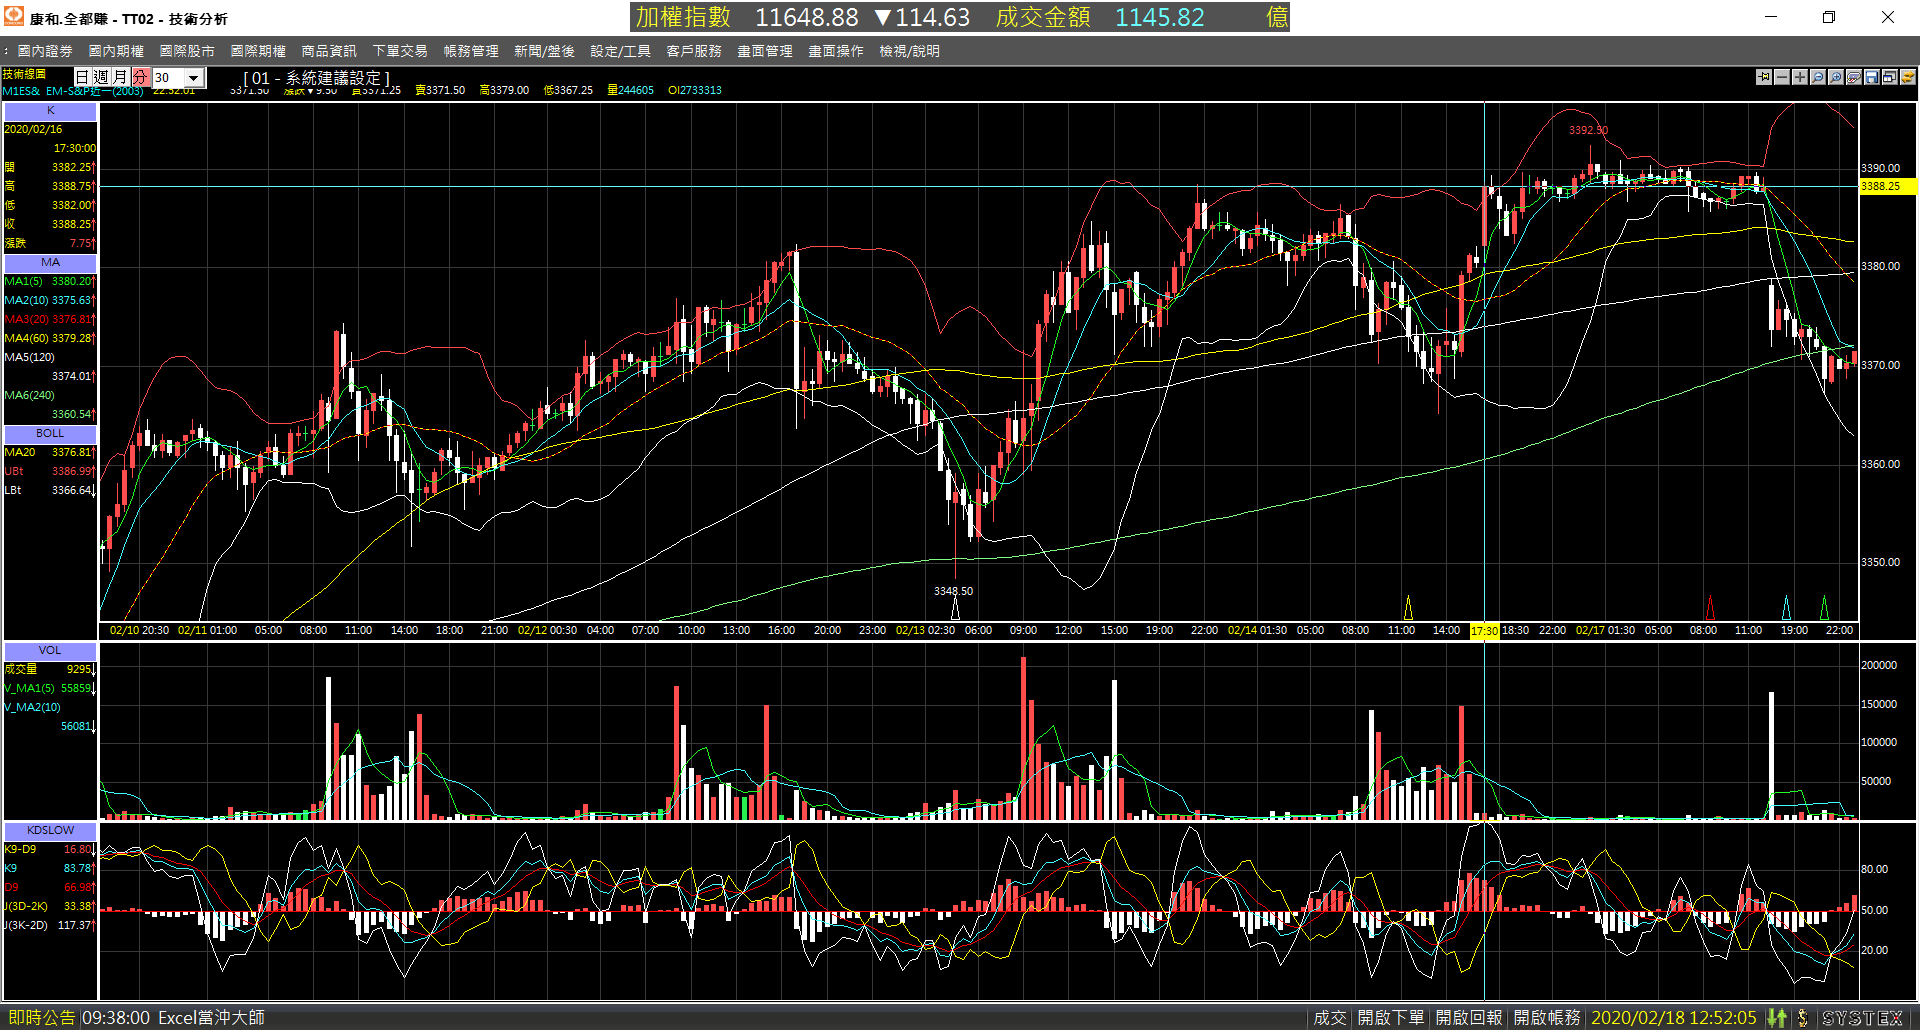Click the [01 - 系統建議設定] label

pyautogui.click(x=316, y=78)
